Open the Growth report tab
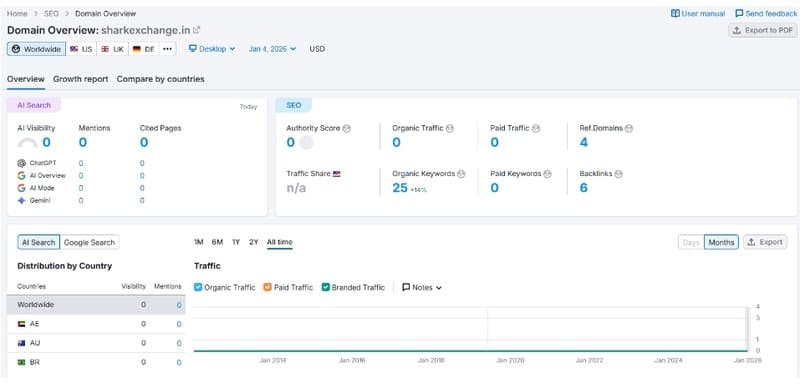 [x=81, y=79]
